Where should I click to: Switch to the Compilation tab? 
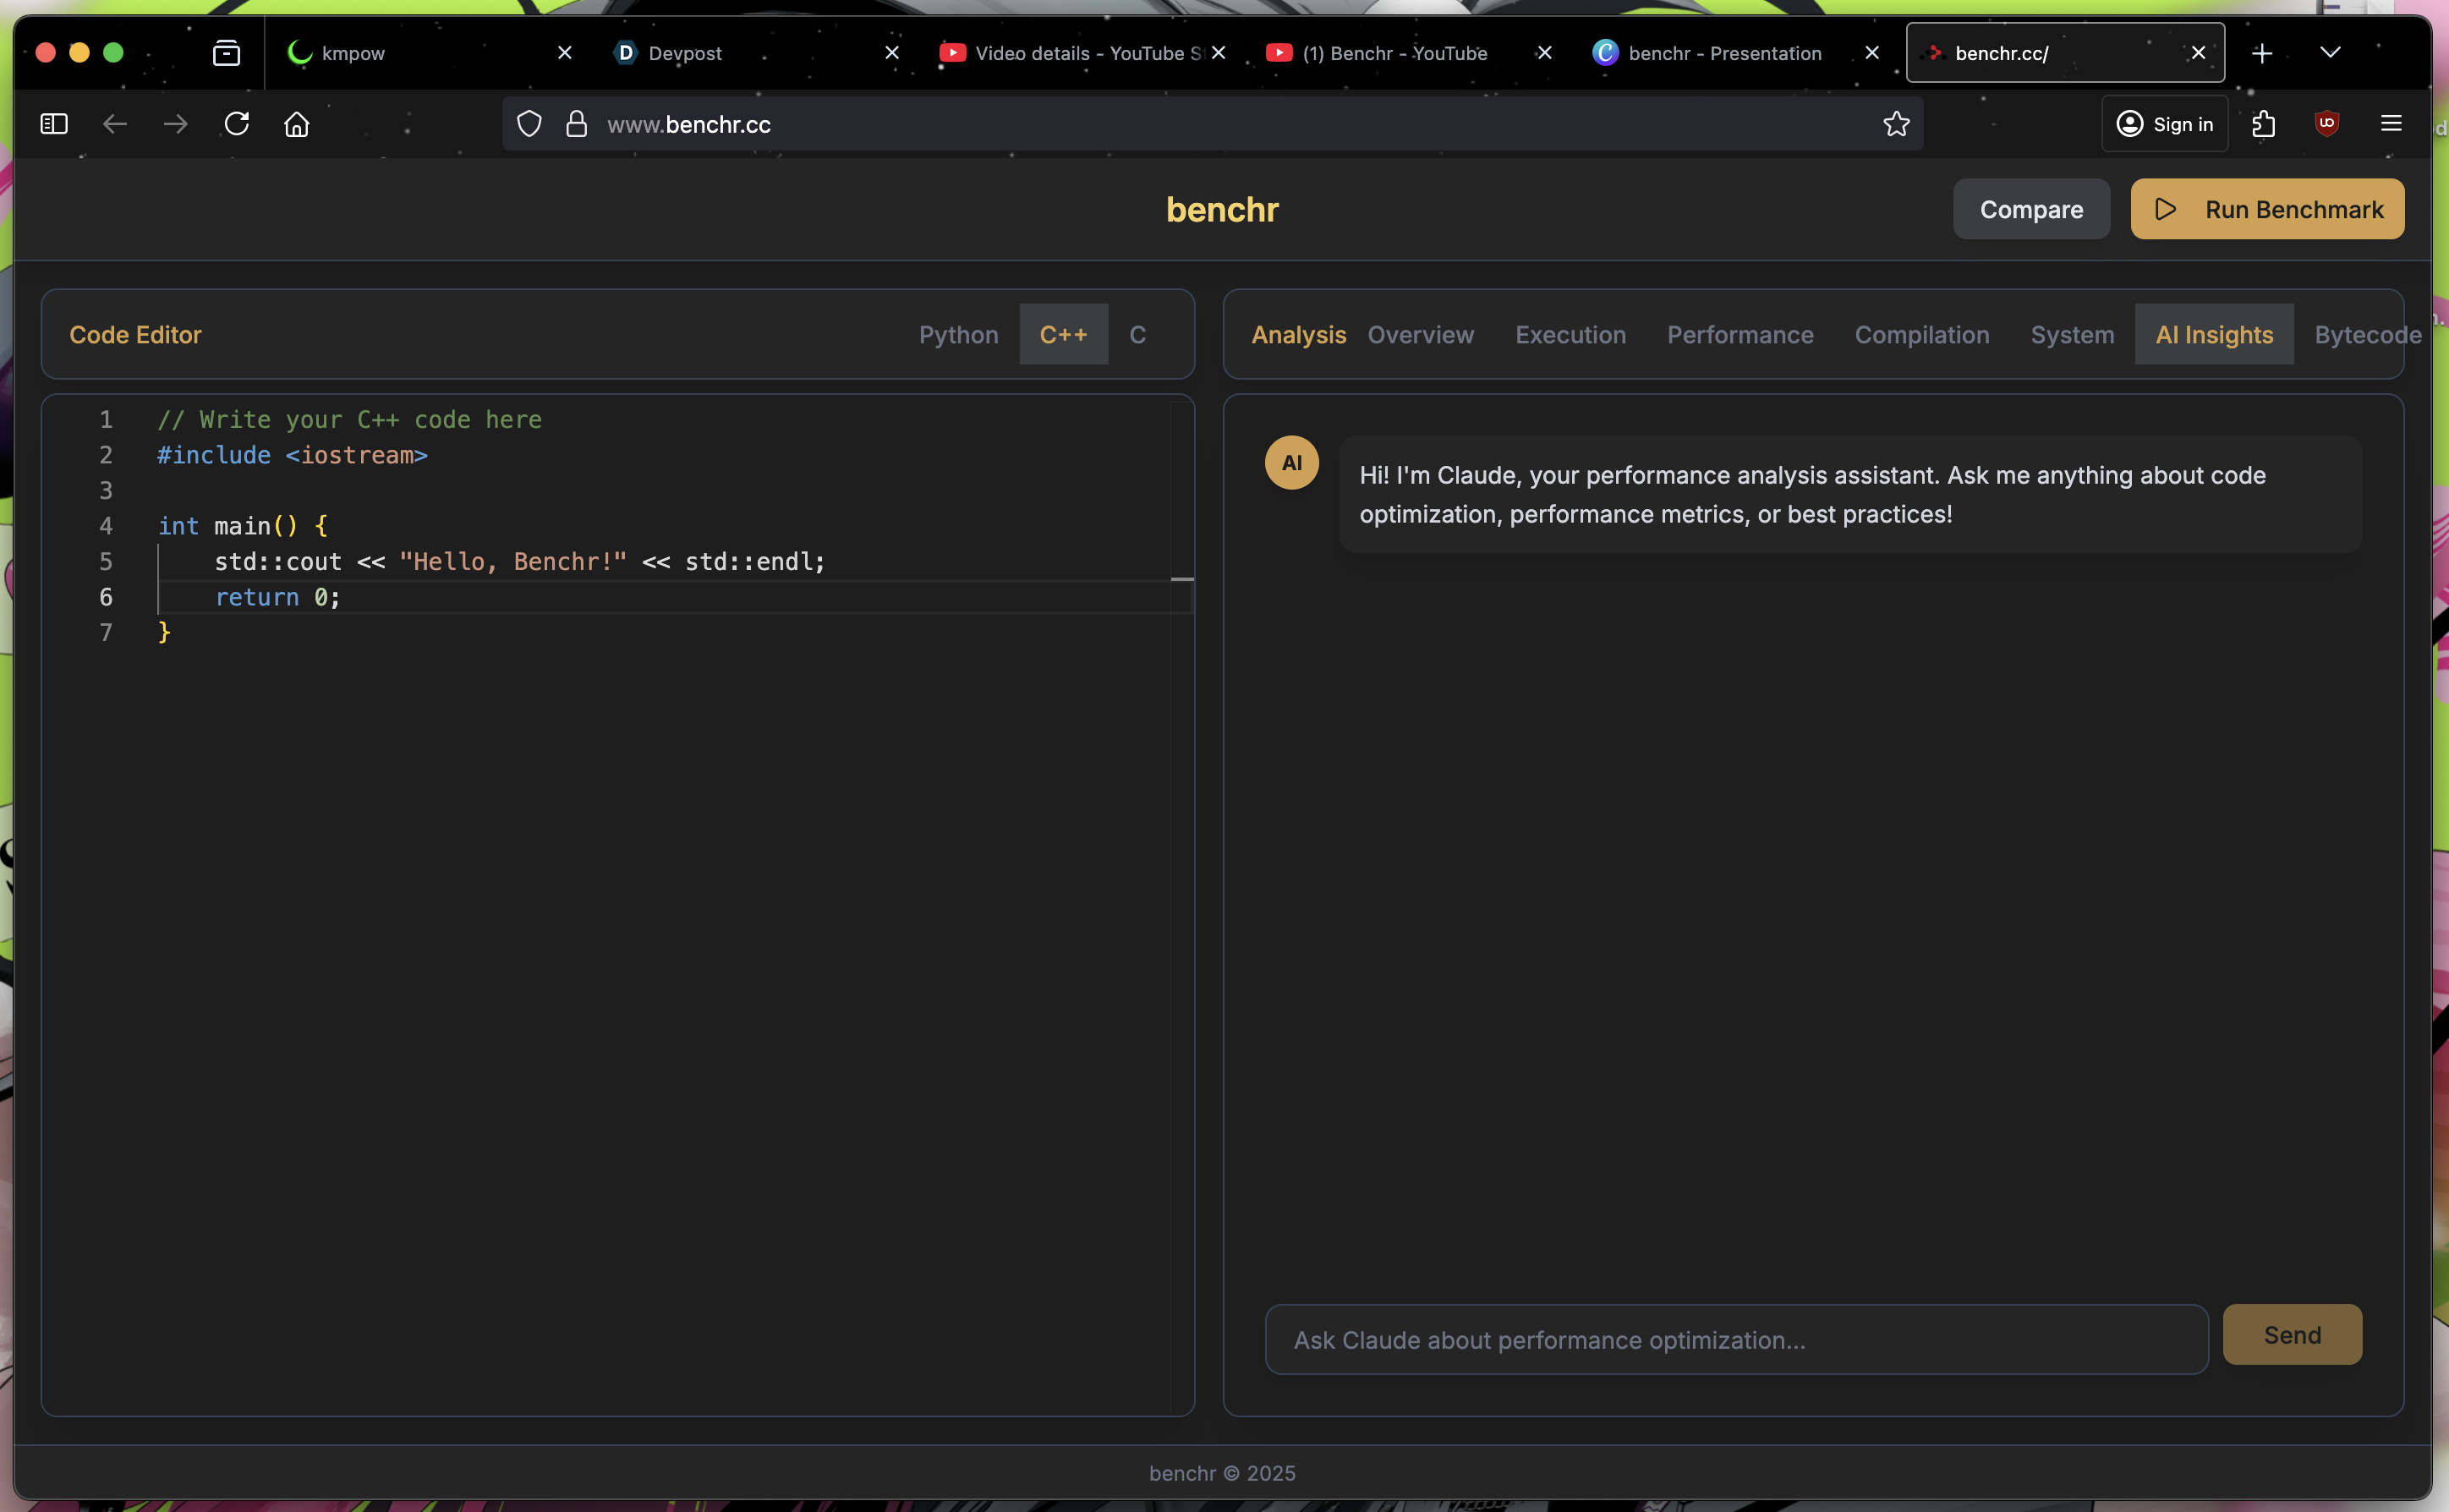(1921, 335)
